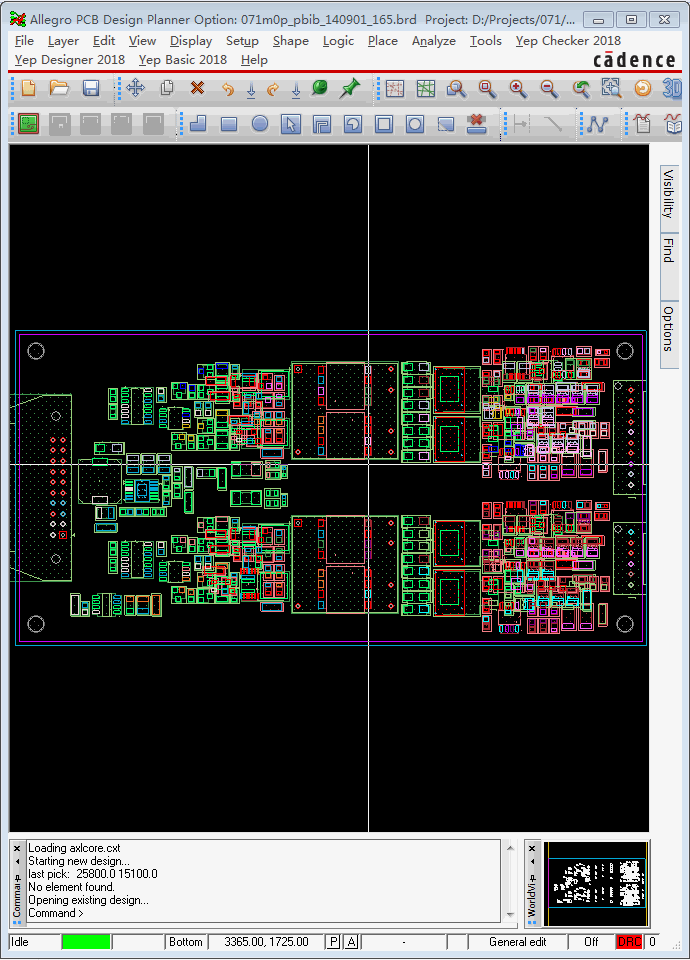
Task: Click the Shape Select arrow tool
Action: click(x=291, y=124)
